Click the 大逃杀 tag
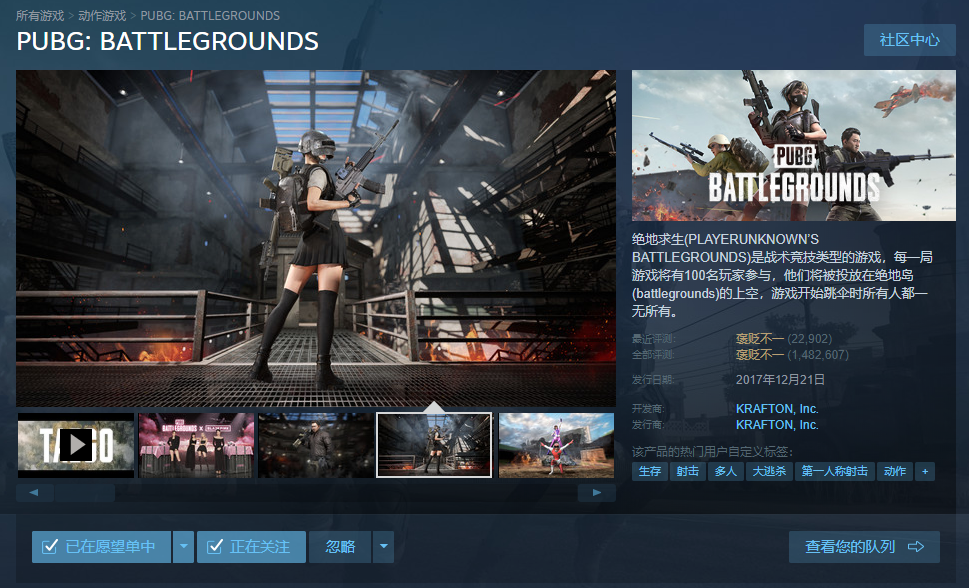The width and height of the screenshot is (969, 588). (x=769, y=471)
